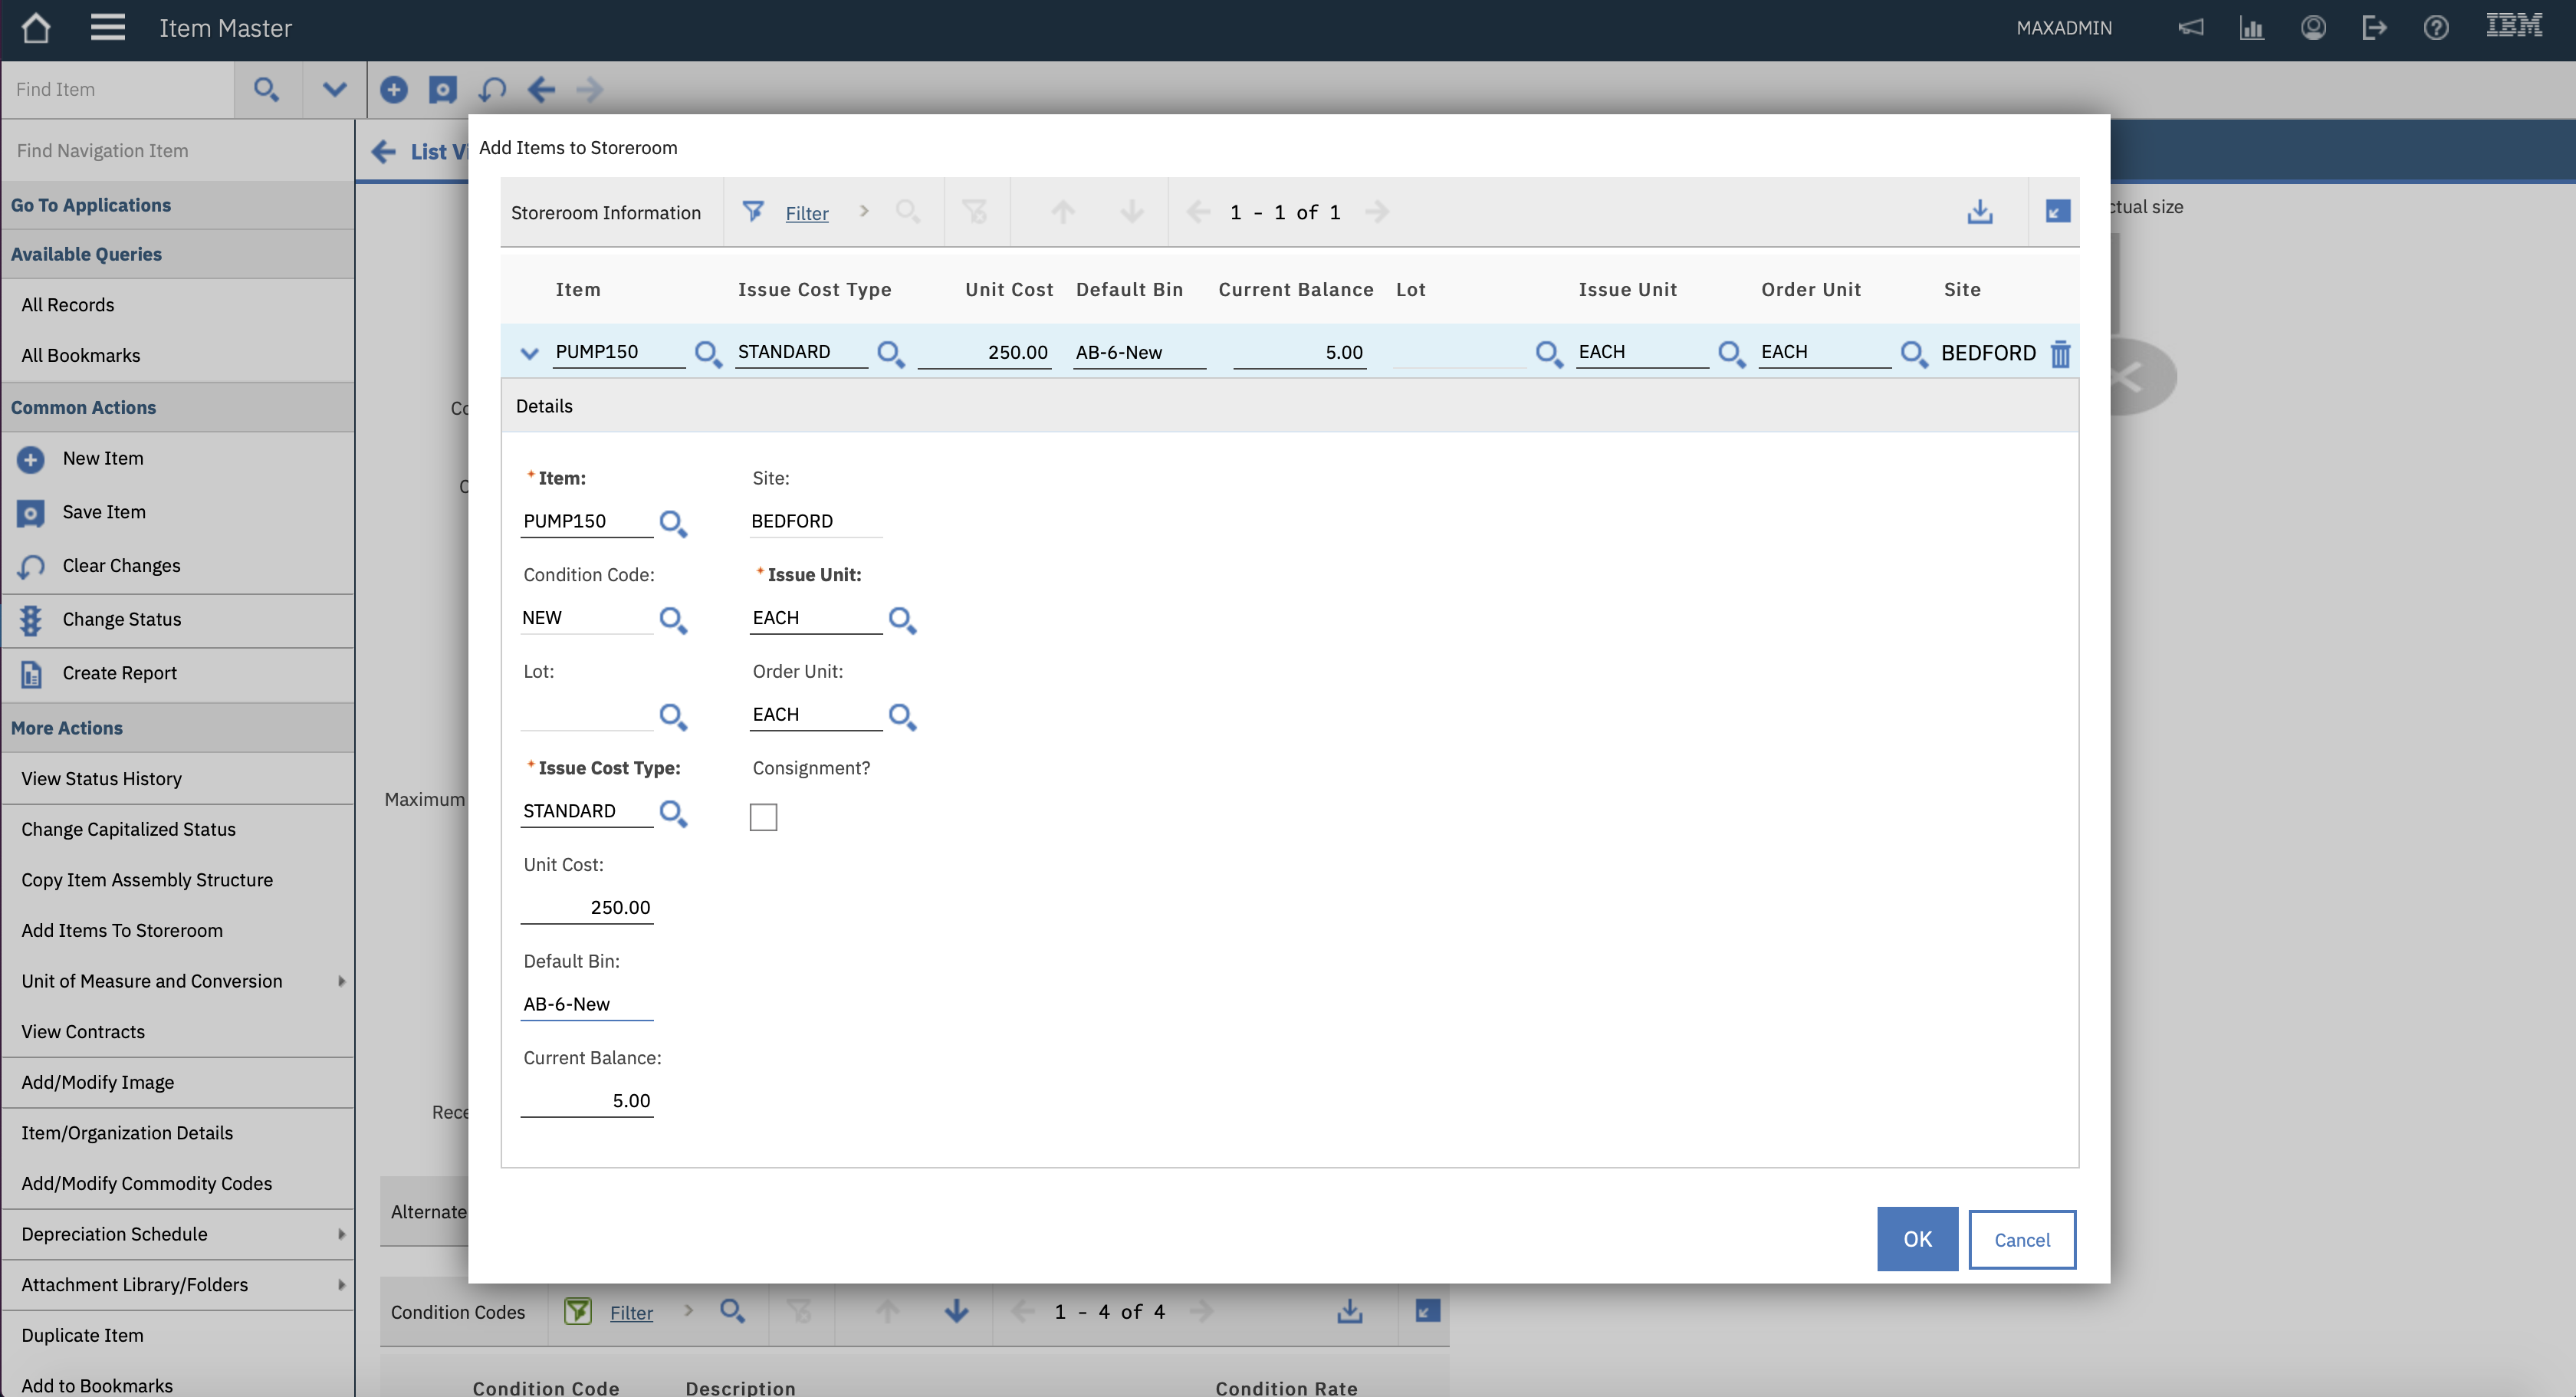Open the Storeroom Information Filter link

[806, 213]
